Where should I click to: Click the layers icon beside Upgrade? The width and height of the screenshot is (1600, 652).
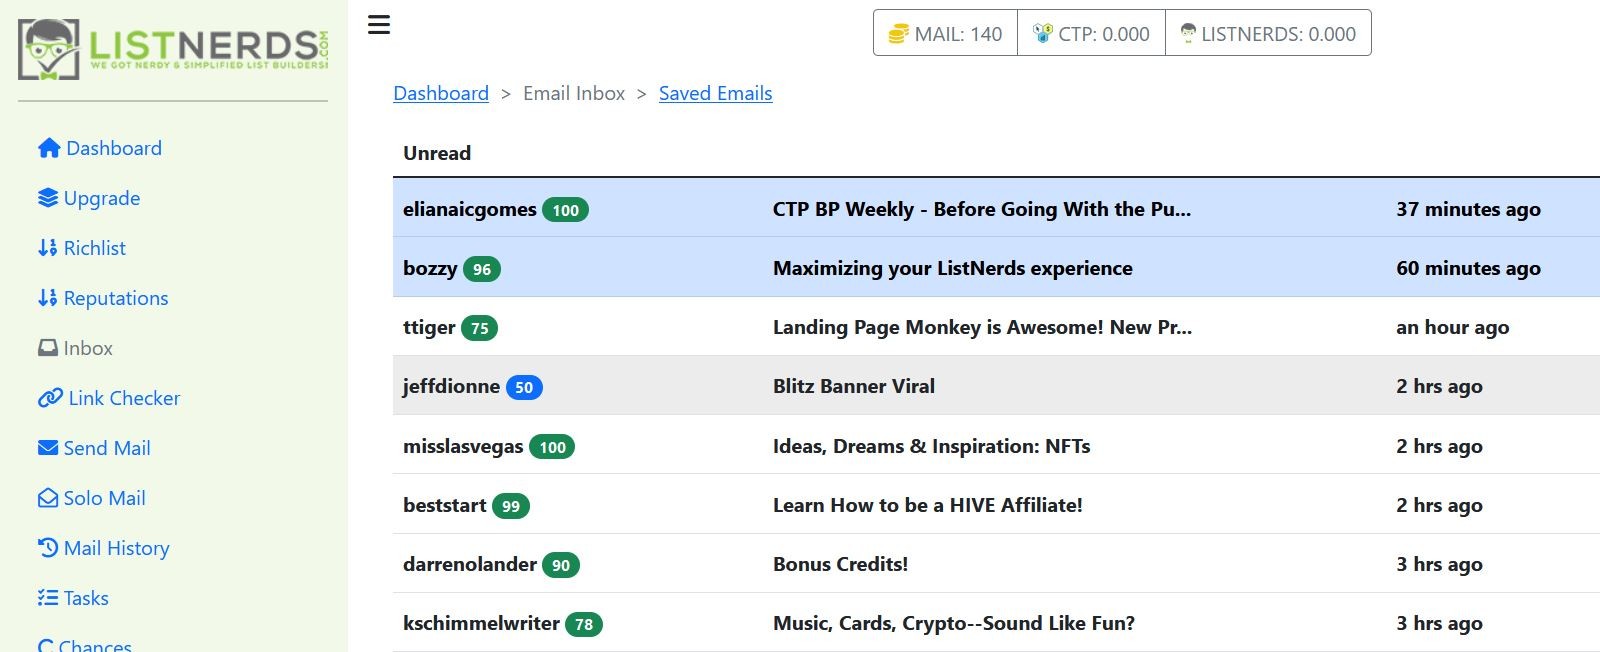48,198
